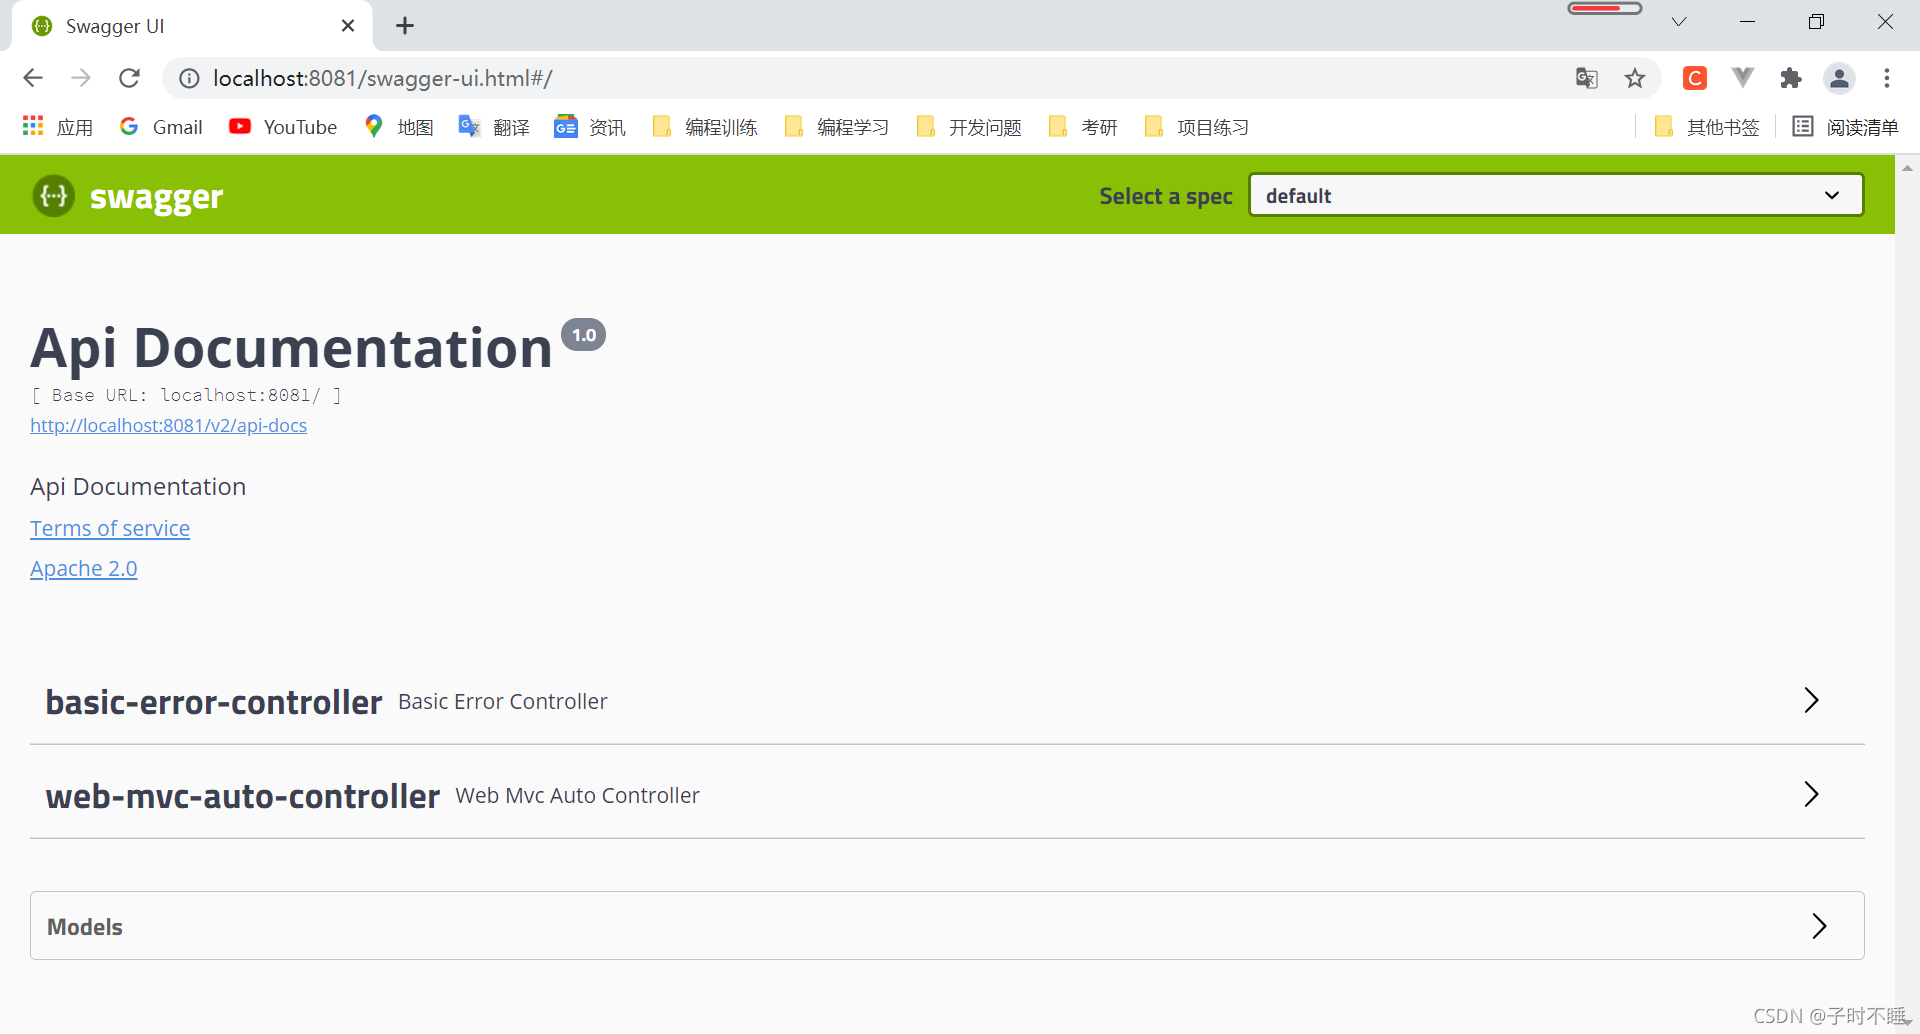Expand the Models section chevron
The width and height of the screenshot is (1920, 1034).
[1819, 926]
